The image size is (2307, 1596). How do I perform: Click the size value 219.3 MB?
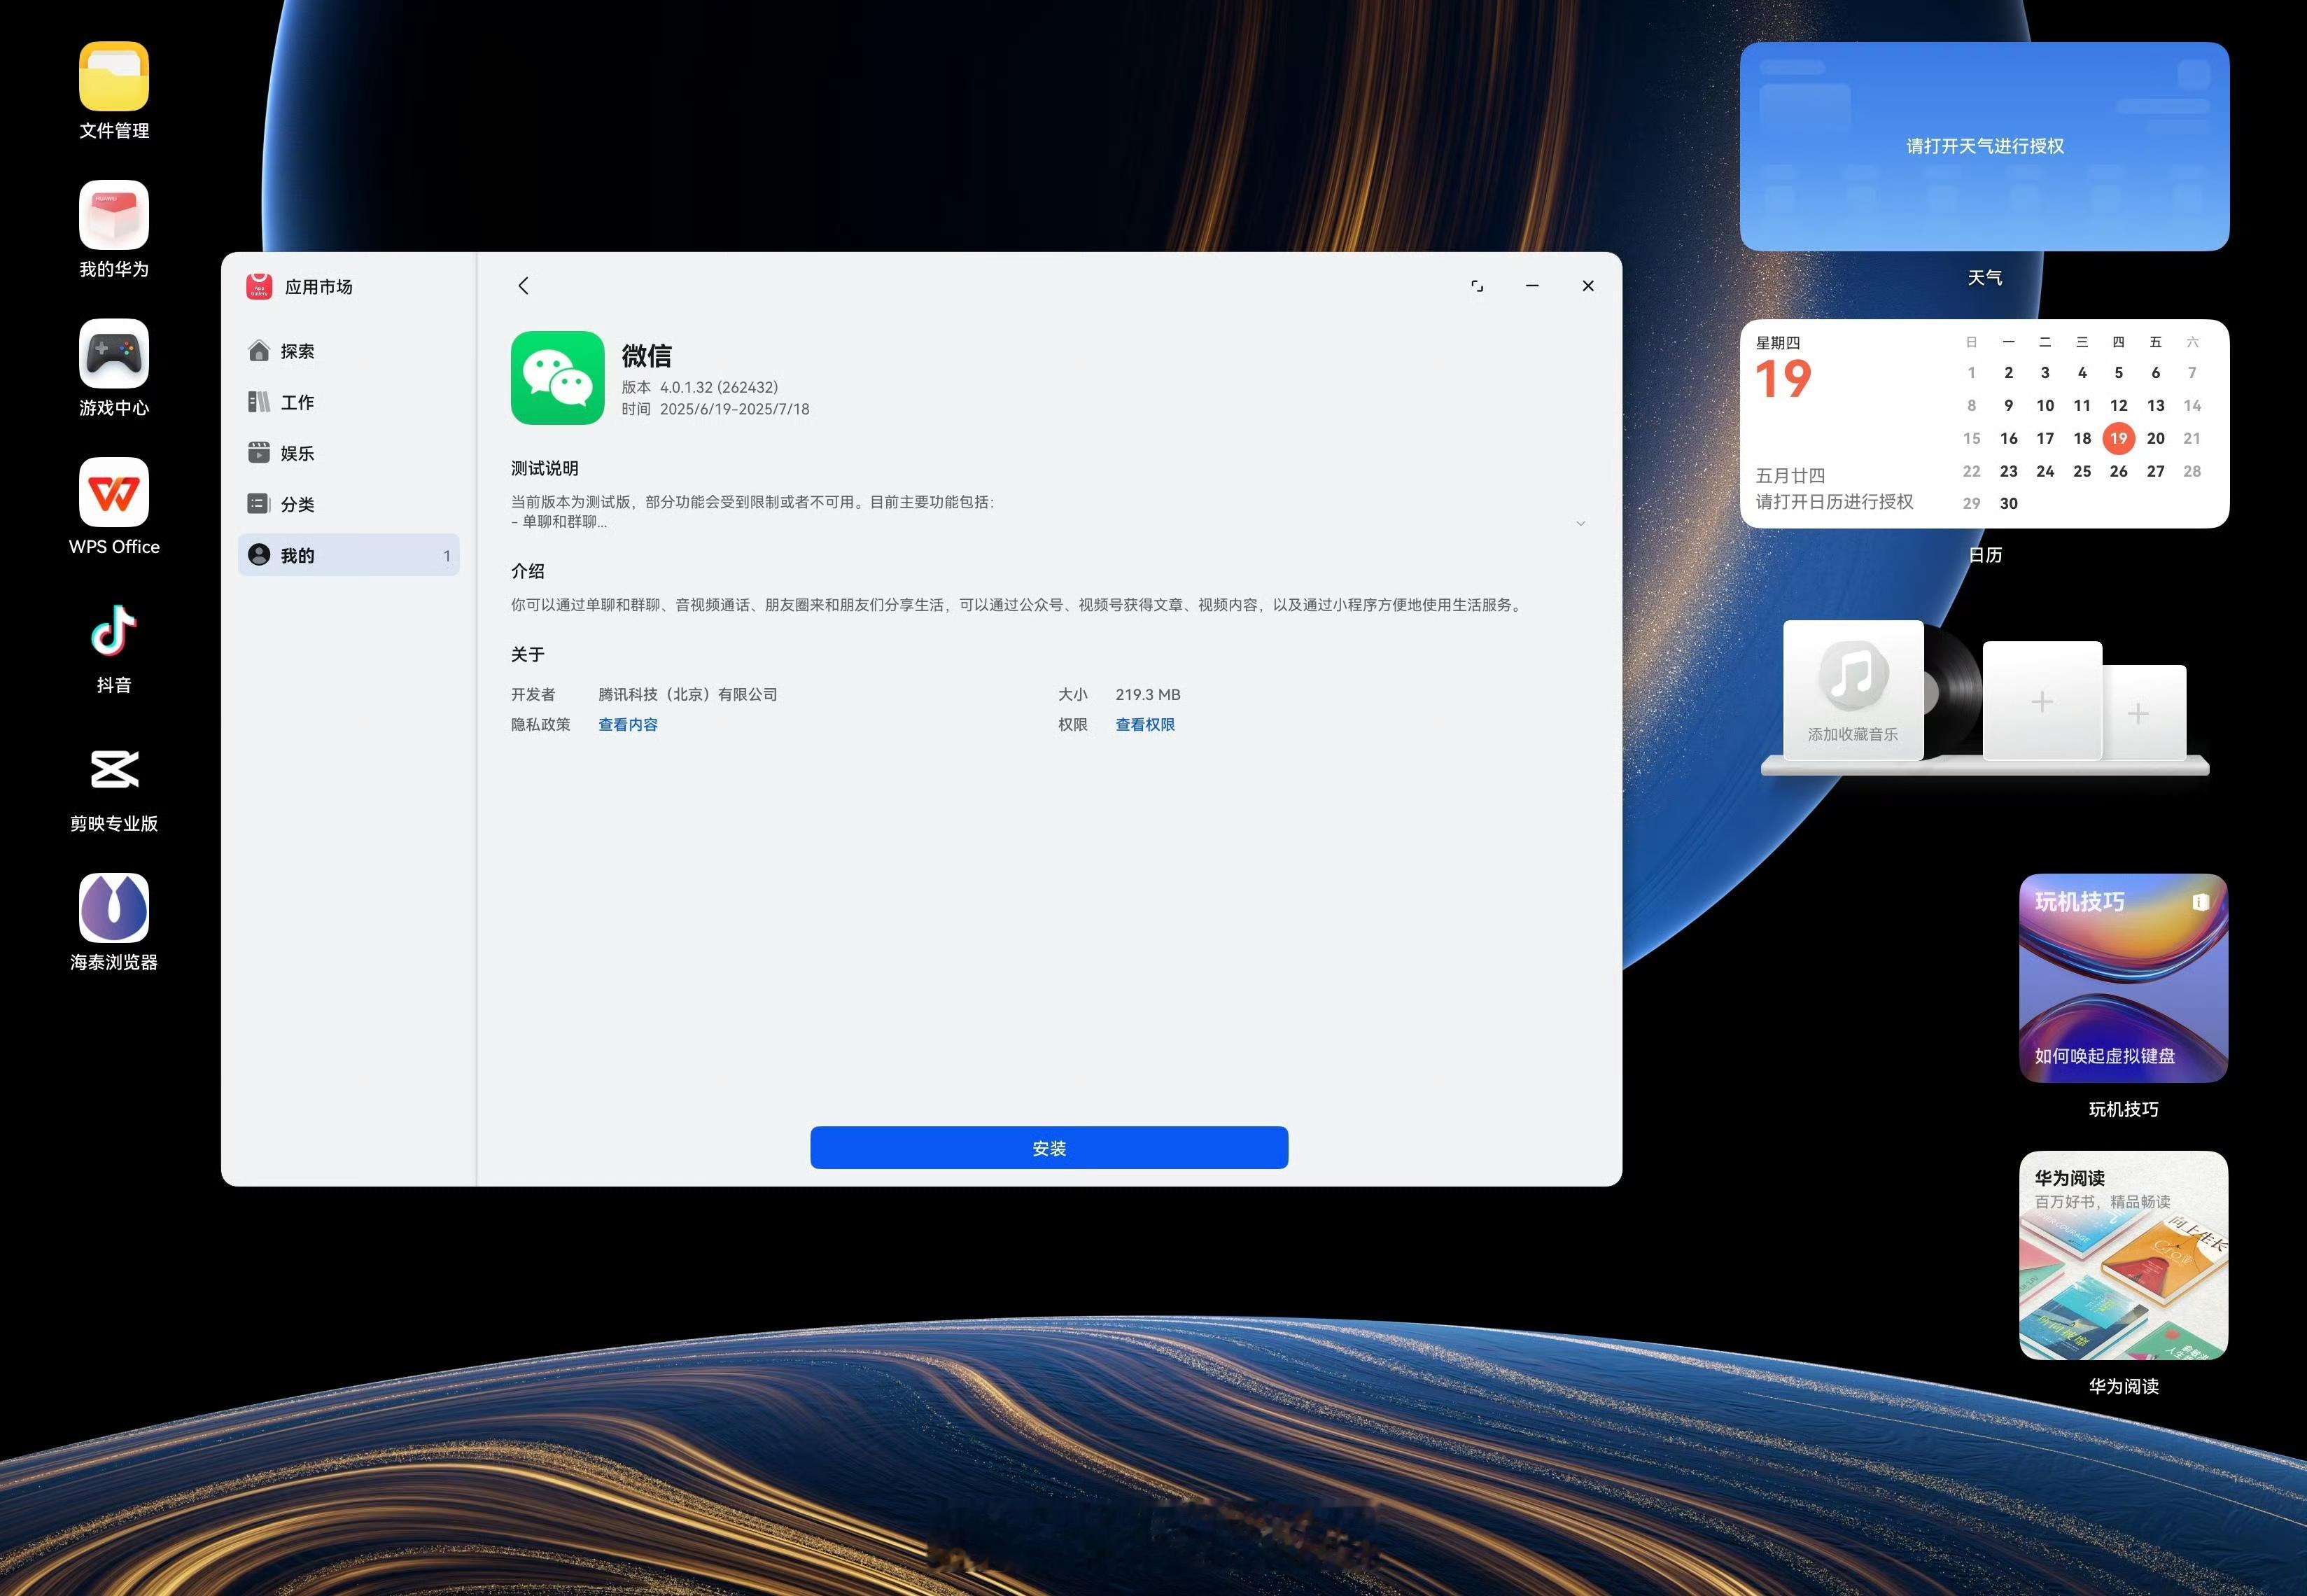(x=1148, y=695)
